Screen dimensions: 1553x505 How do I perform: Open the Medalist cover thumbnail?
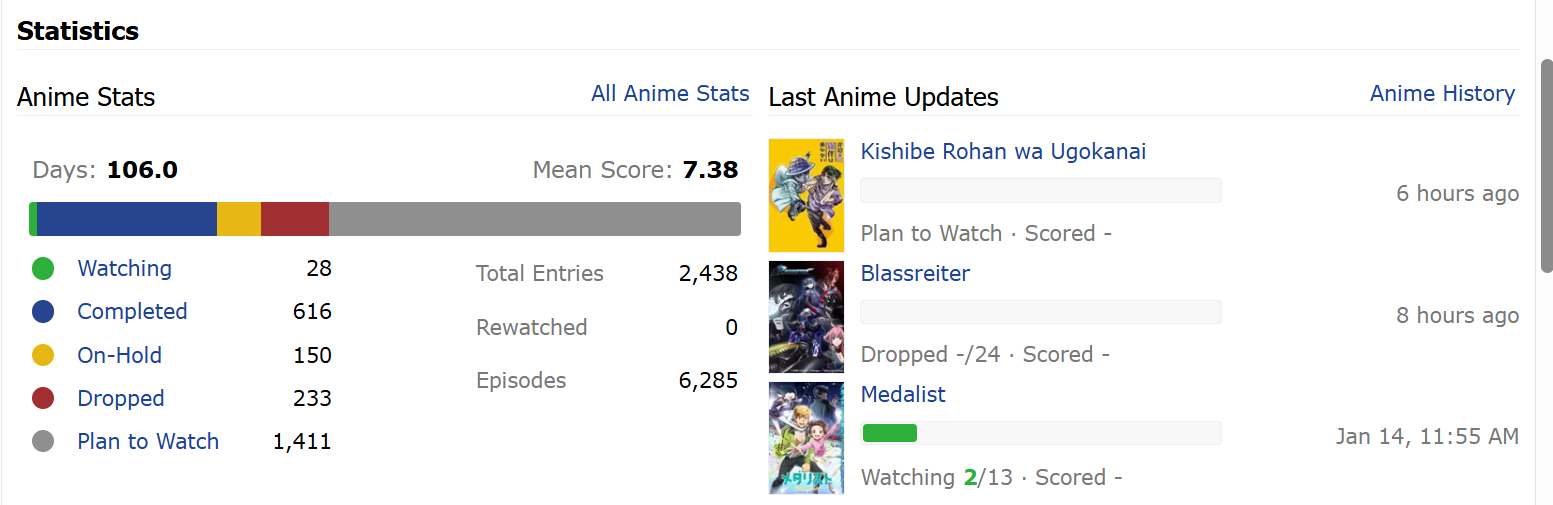point(806,438)
